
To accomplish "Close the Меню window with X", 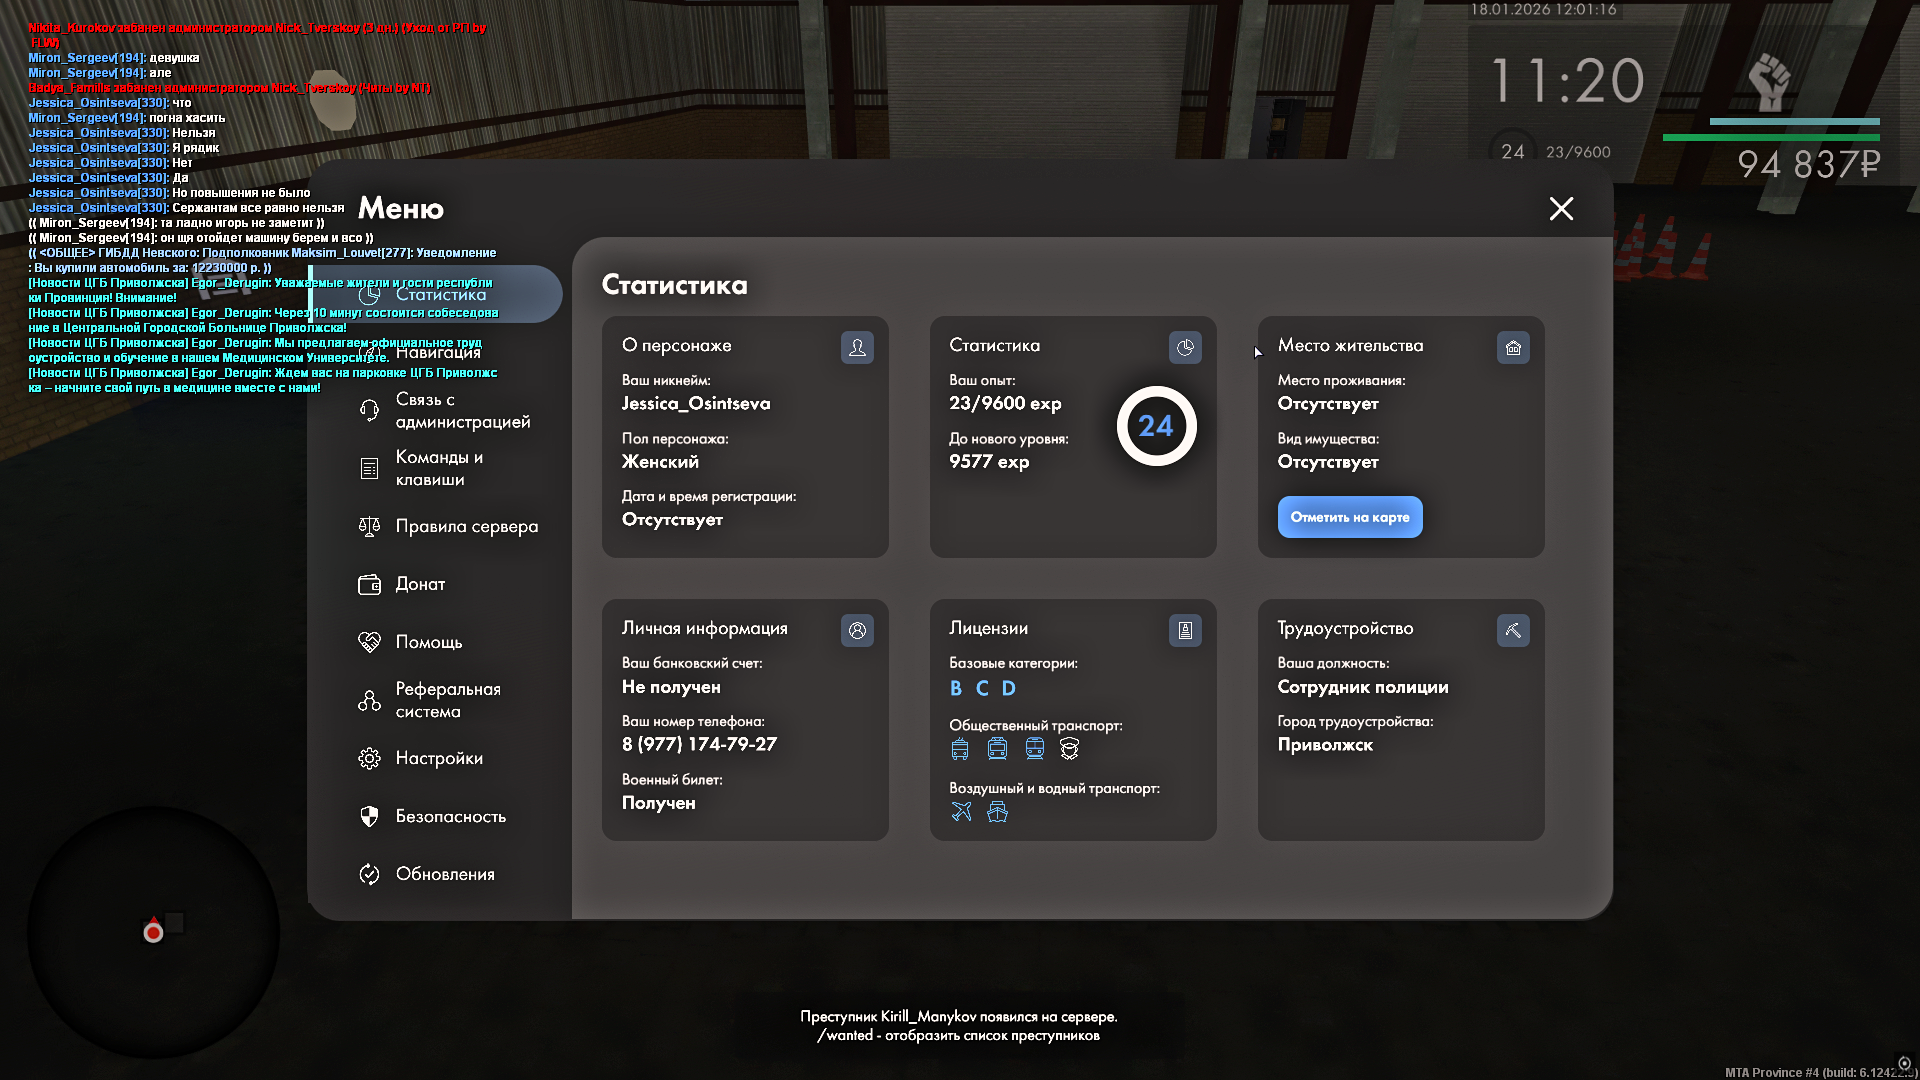I will [1561, 208].
